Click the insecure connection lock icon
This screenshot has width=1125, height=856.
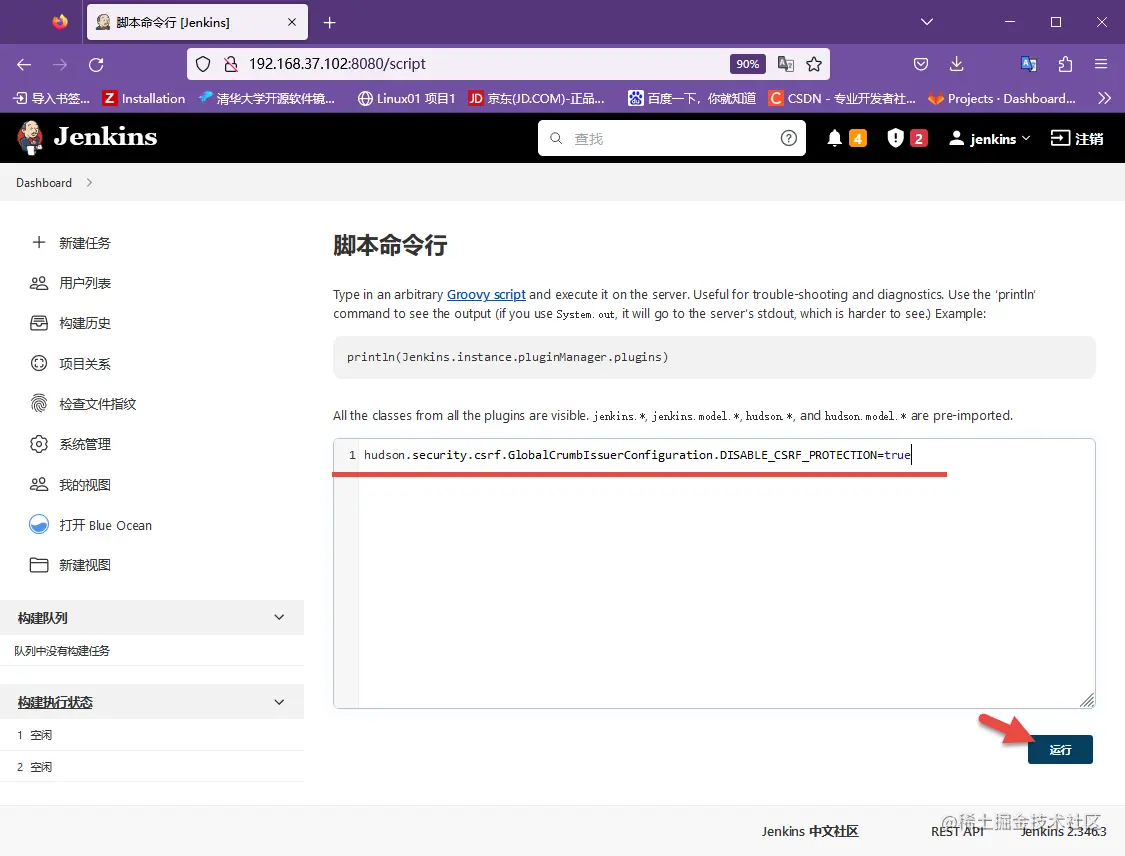click(230, 64)
